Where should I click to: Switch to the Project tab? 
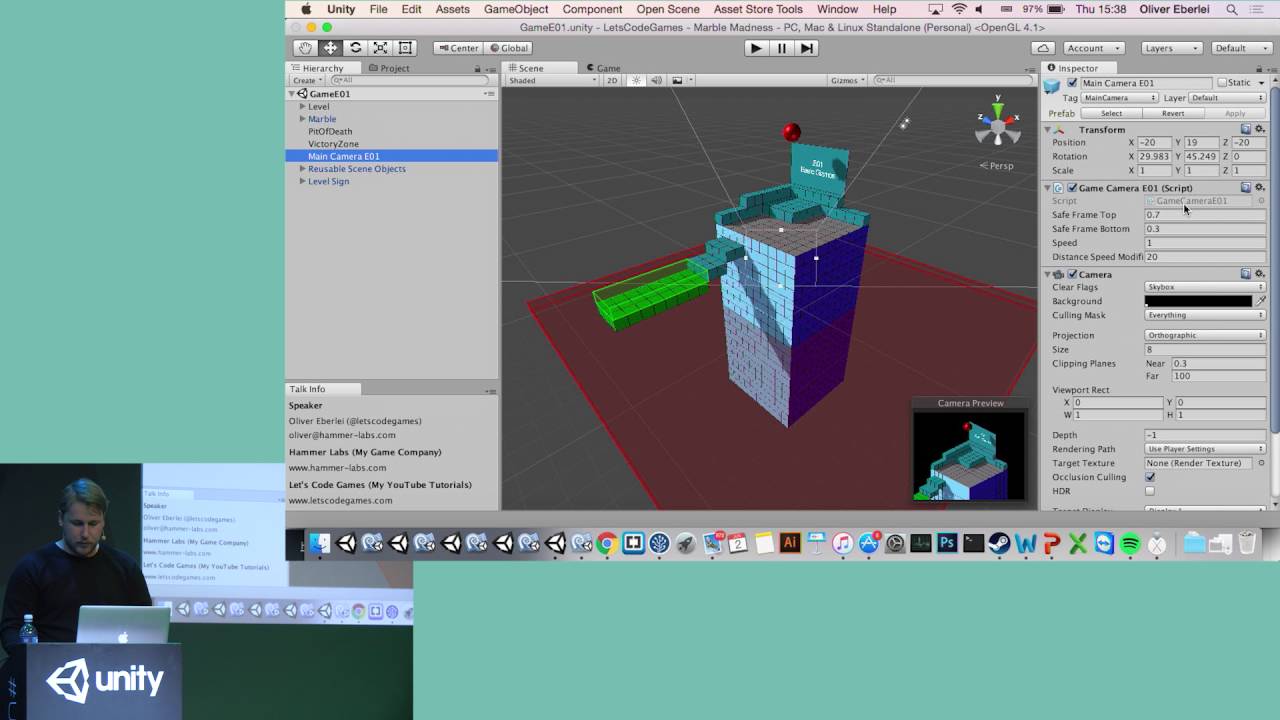[389, 68]
